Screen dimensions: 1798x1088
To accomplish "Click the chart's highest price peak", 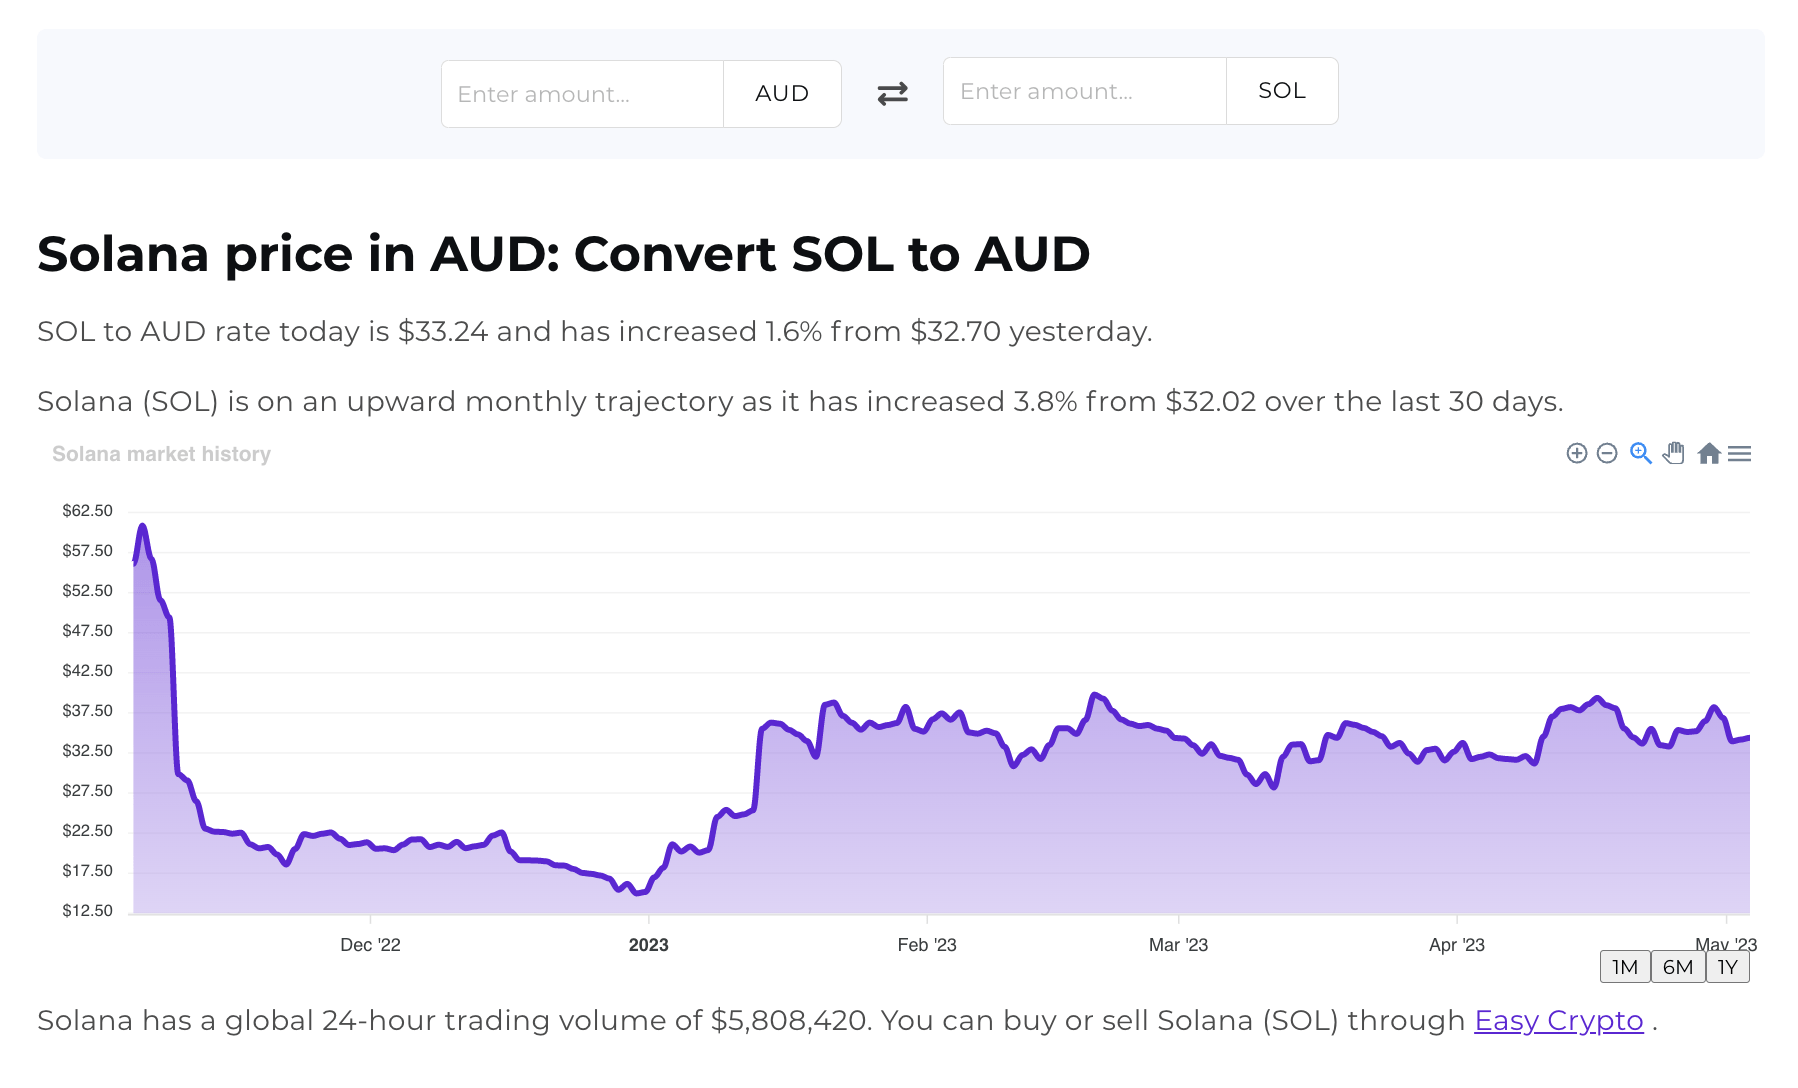I will pyautogui.click(x=143, y=524).
